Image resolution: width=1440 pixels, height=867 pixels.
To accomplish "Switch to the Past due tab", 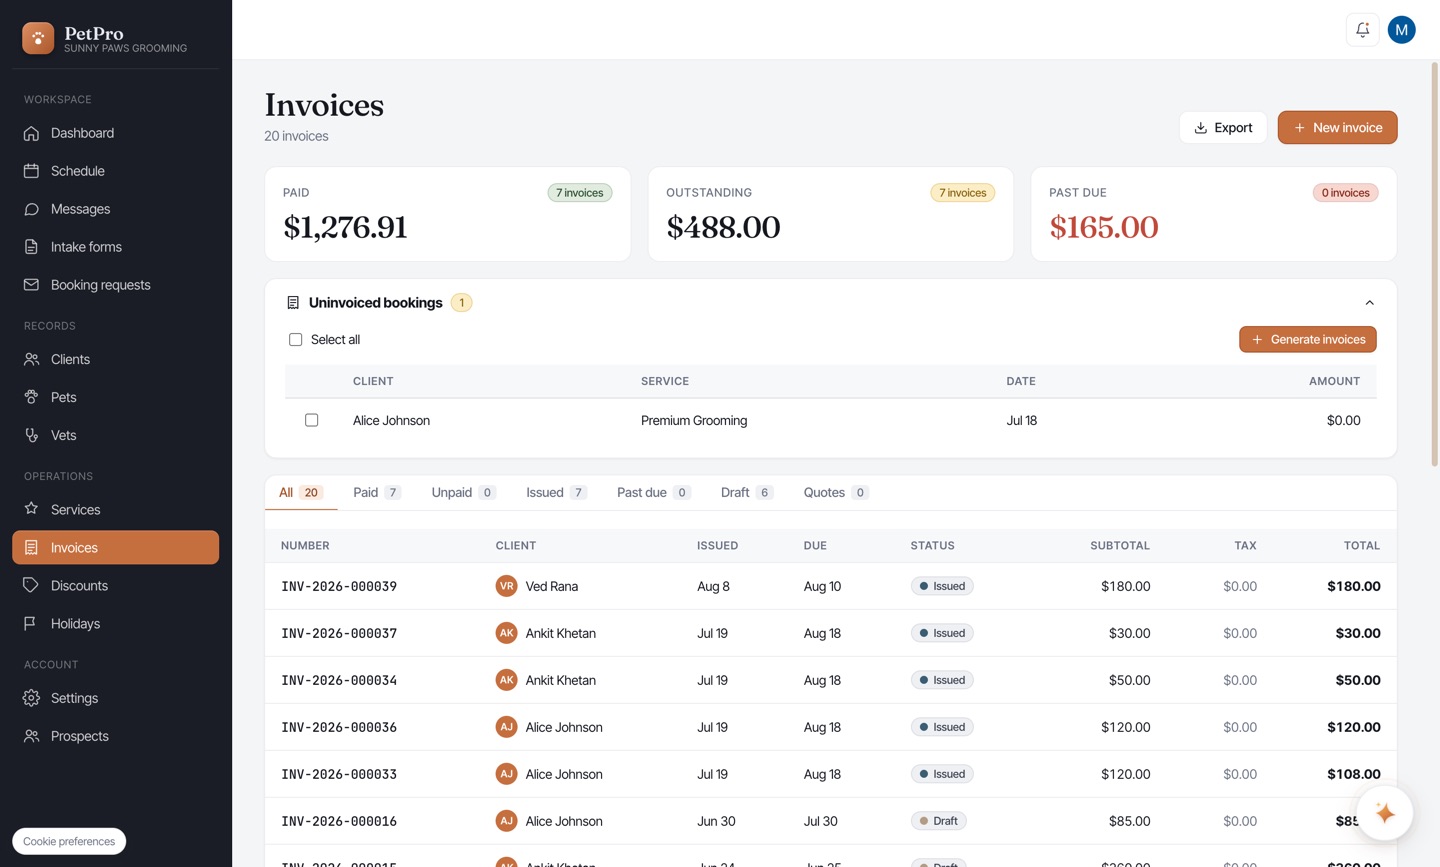I will [653, 492].
